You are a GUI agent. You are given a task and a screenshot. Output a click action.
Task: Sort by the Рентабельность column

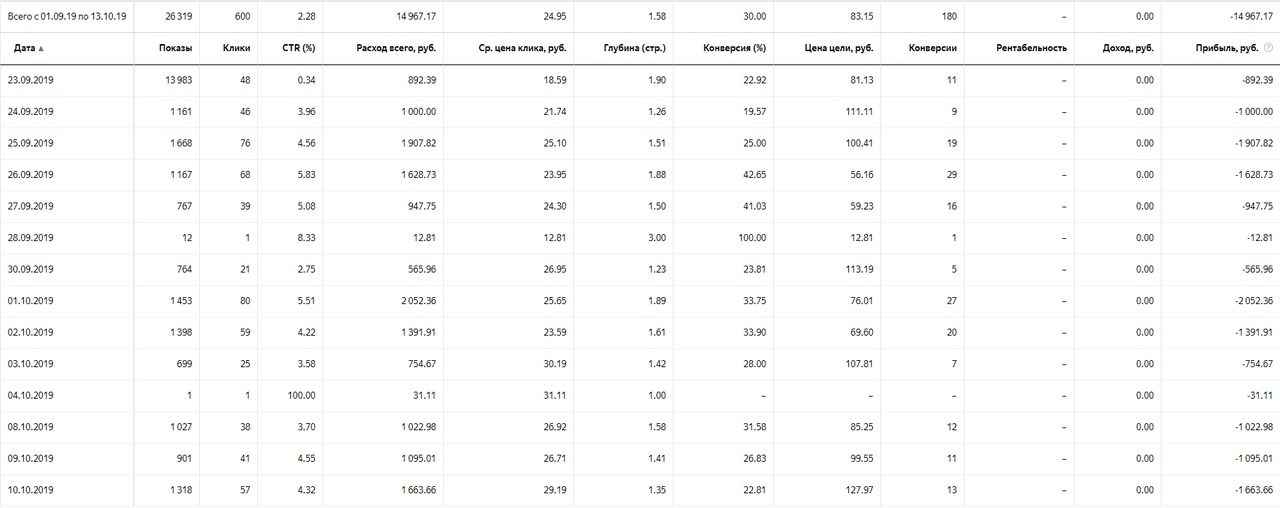coord(1032,48)
